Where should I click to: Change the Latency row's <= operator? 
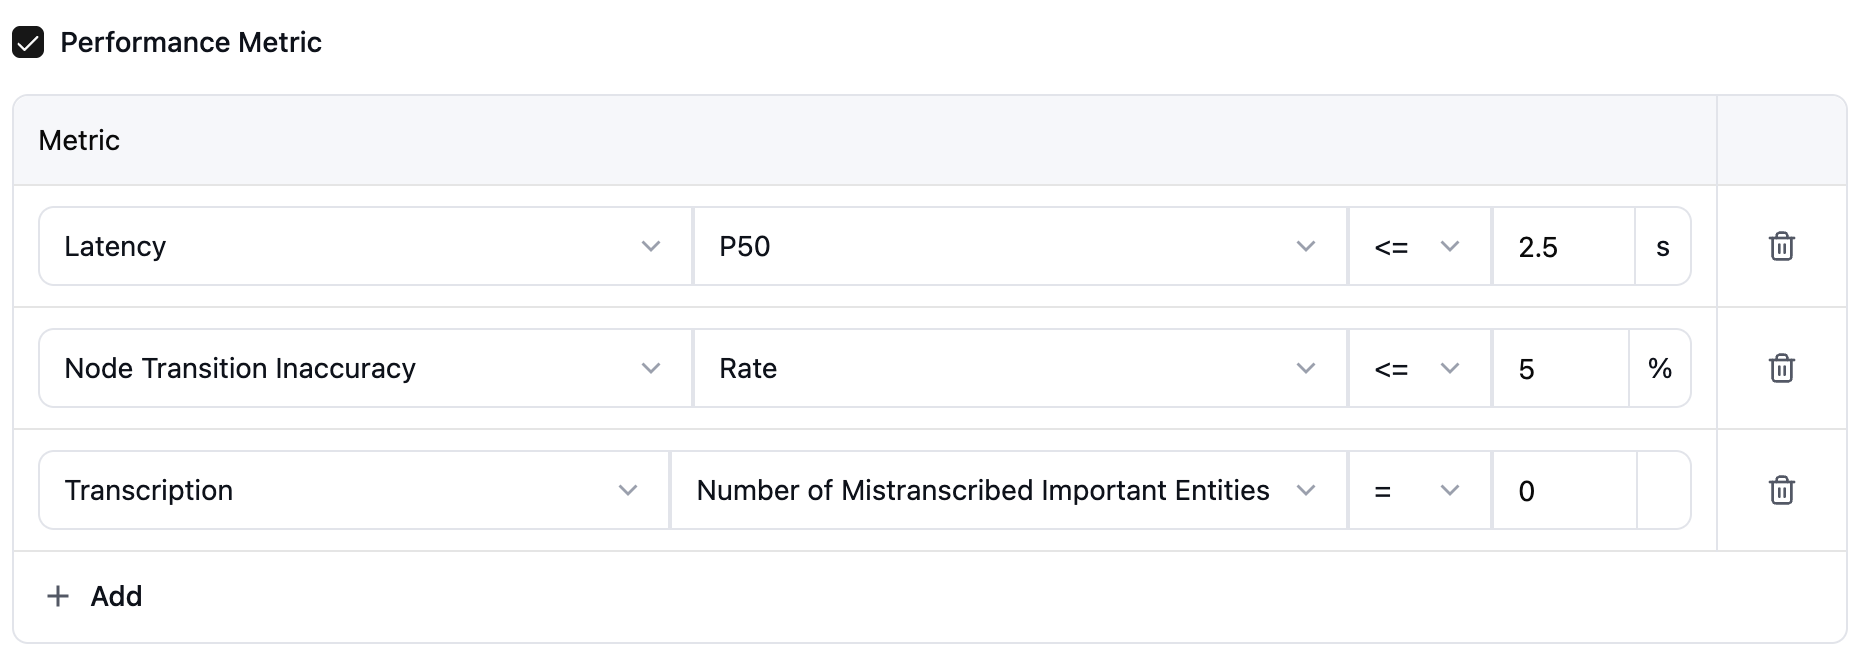(x=1418, y=246)
